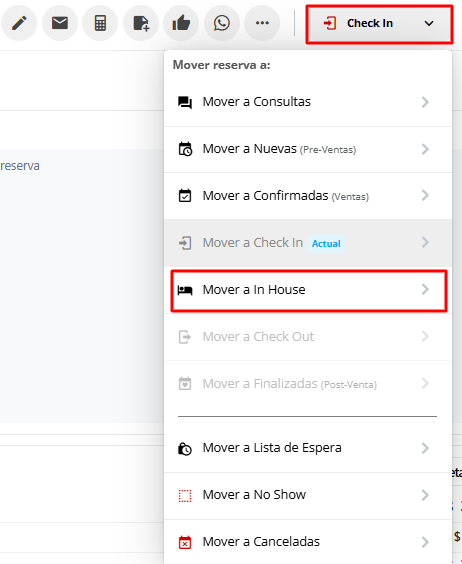
Task: Select Mover a No Show
Action: click(x=308, y=496)
